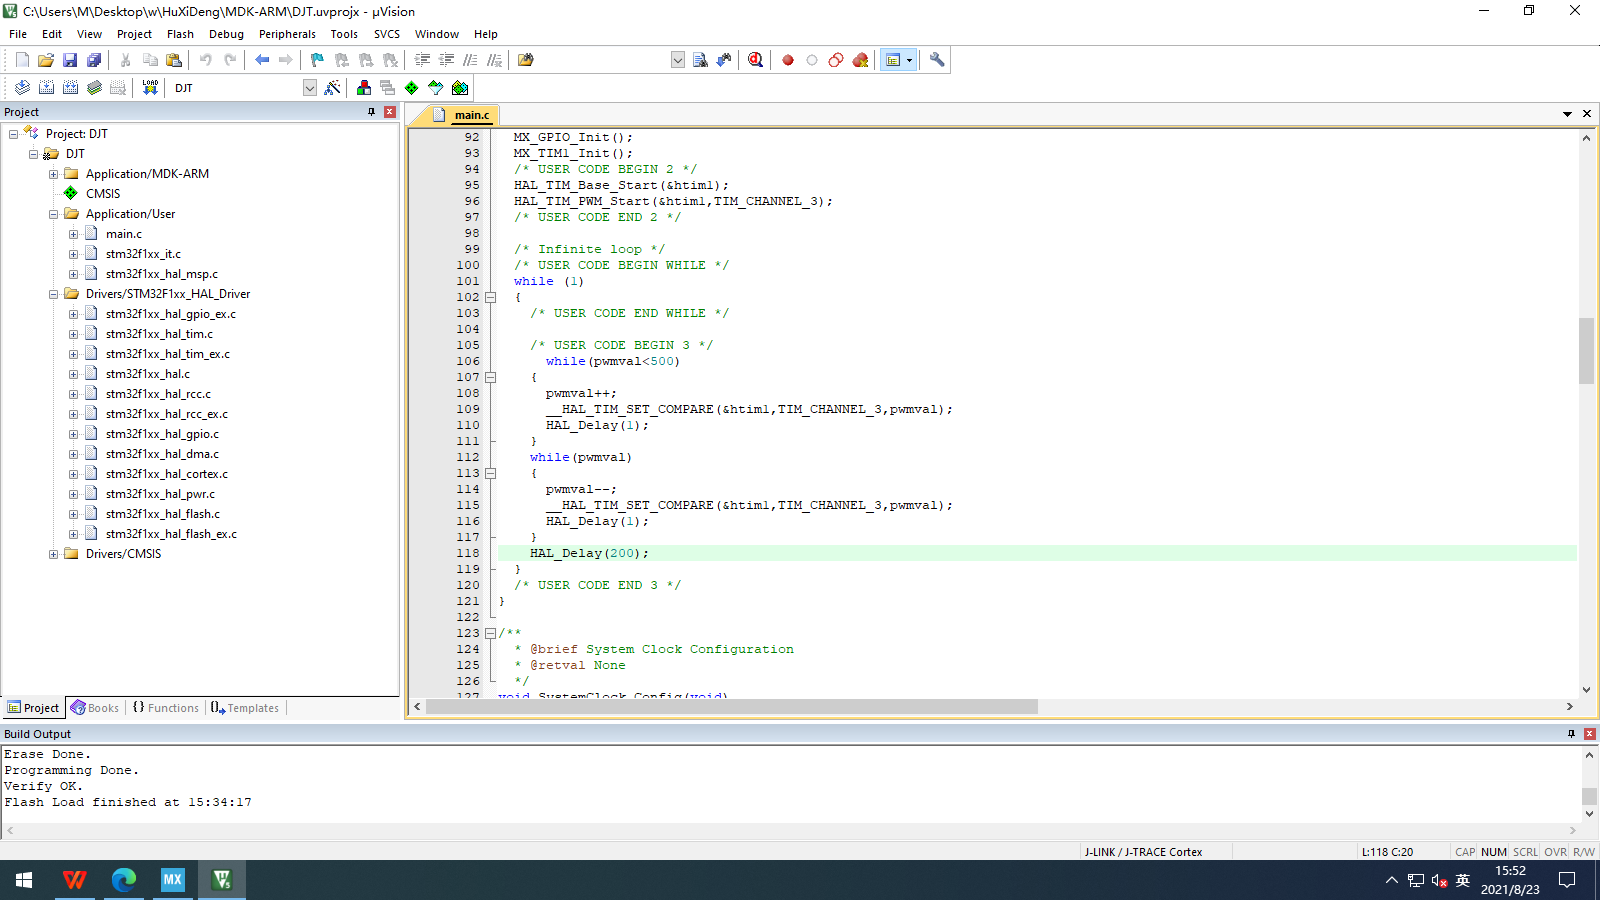
Task: Select CMSIS component in project tree
Action: click(x=102, y=194)
